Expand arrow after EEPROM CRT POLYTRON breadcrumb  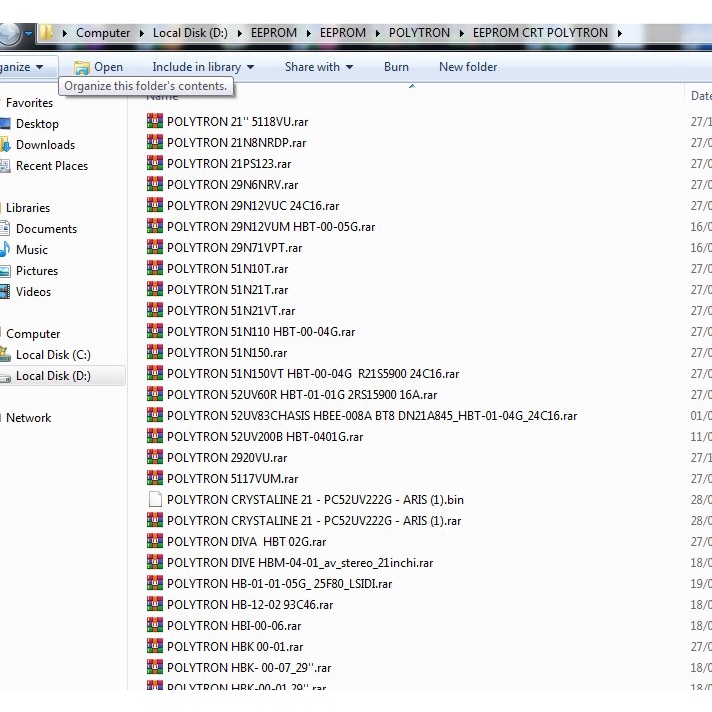pyautogui.click(x=619, y=33)
